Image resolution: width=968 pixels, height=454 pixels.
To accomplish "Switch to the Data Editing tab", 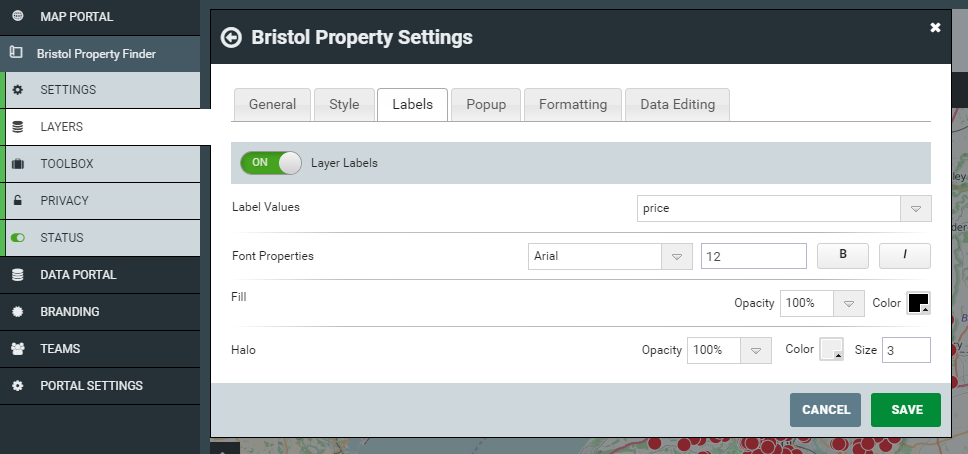I will pyautogui.click(x=677, y=104).
